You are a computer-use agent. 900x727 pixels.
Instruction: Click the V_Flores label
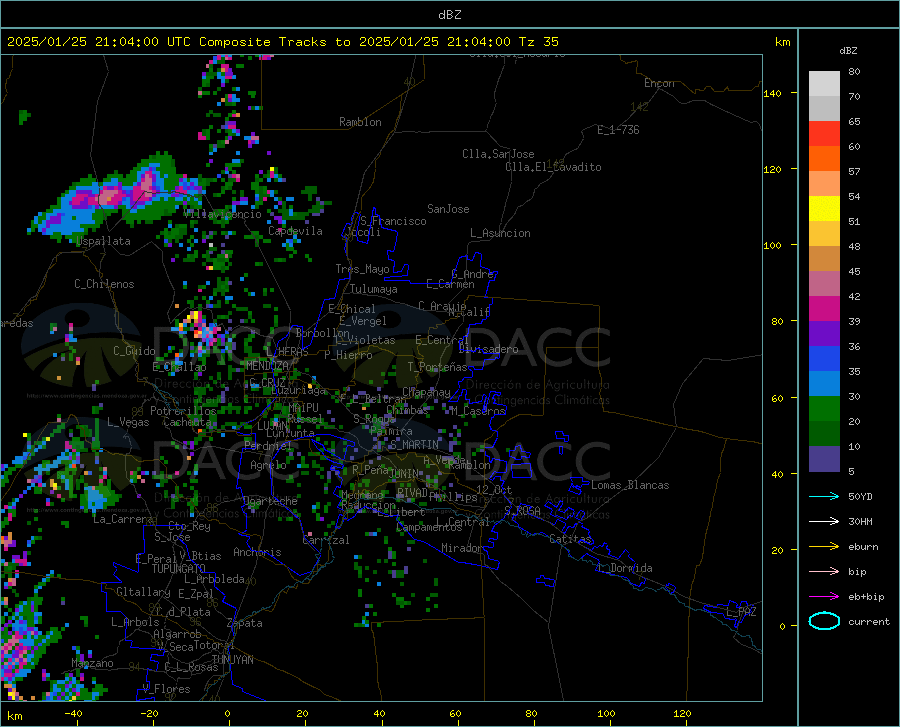pyautogui.click(x=166, y=689)
